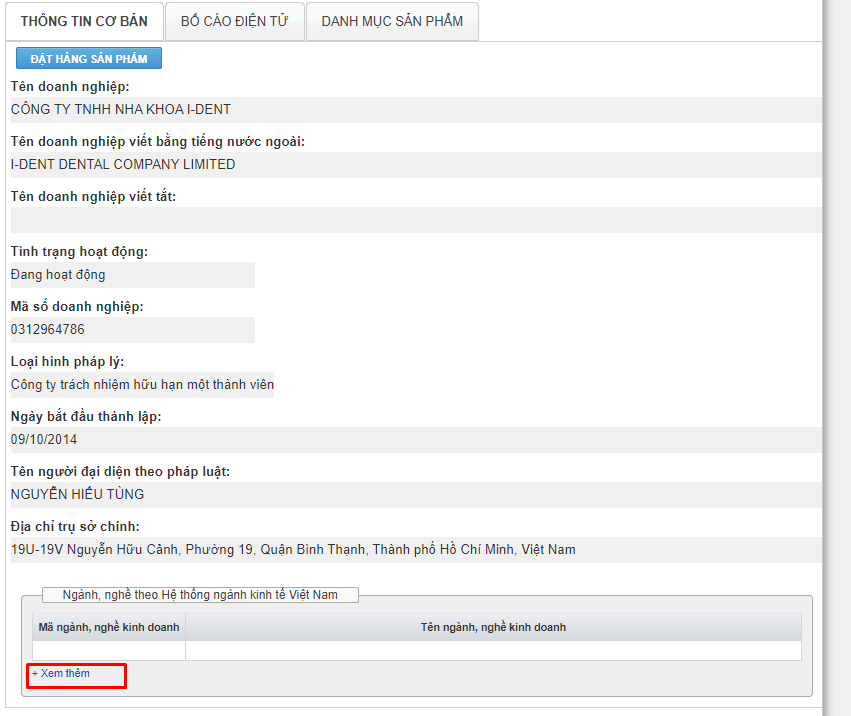
Task: Select the THÔNG TIN CƠ BẢN tab
Action: 84,21
